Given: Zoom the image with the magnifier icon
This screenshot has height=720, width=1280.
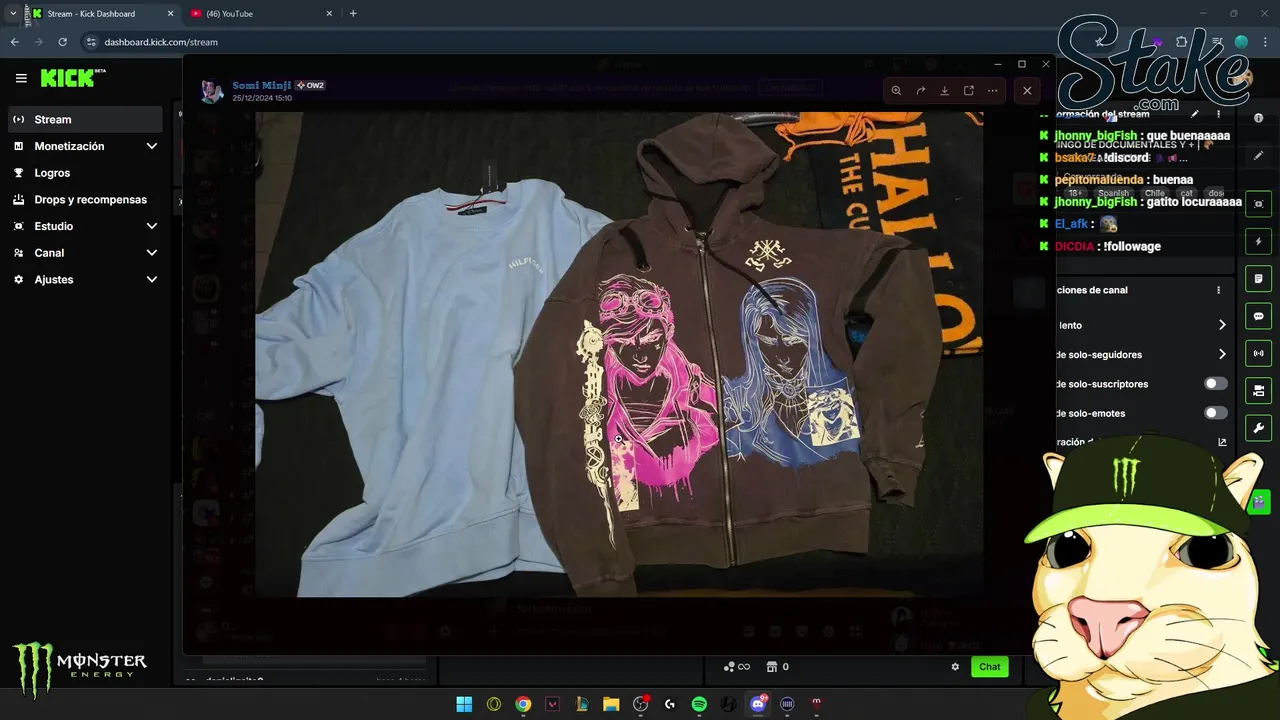Looking at the screenshot, I should tap(896, 90).
